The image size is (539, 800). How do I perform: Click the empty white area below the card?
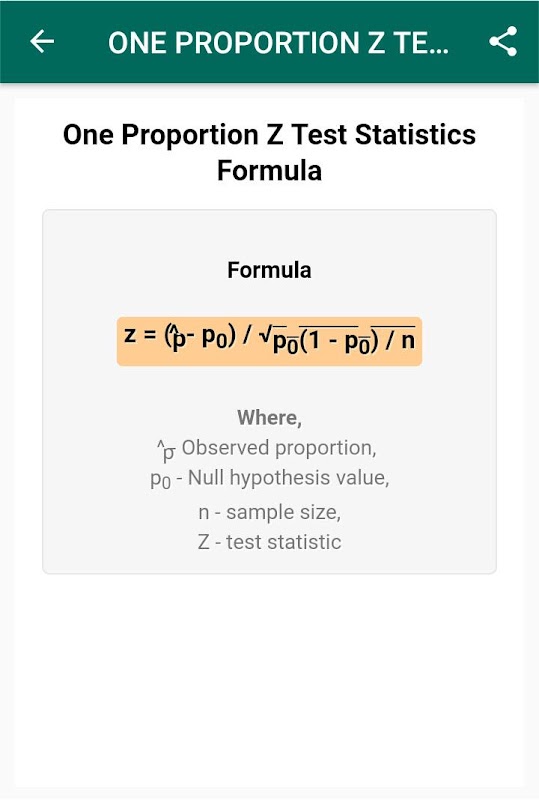pos(270,679)
